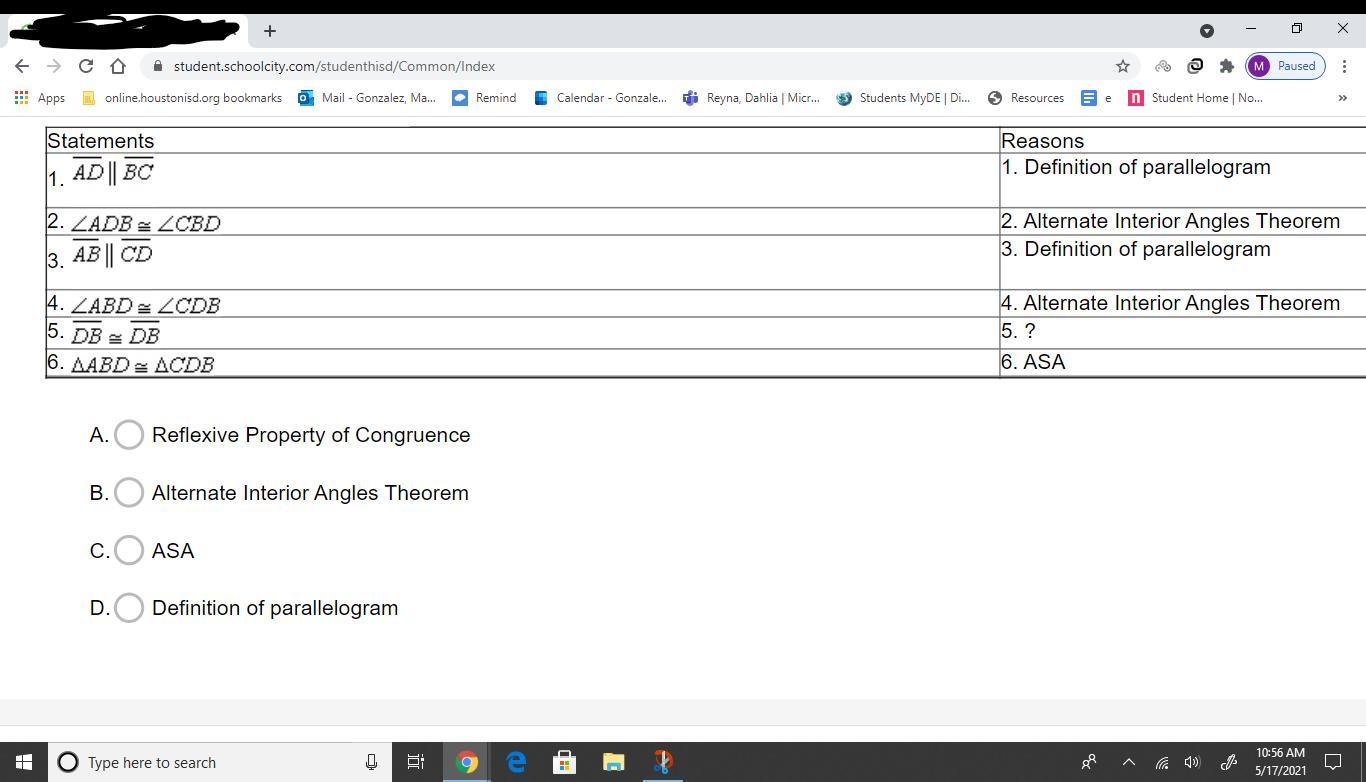1366x782 pixels.
Task: Open the Google Docs 'e' bookmark
Action: tap(1097, 98)
